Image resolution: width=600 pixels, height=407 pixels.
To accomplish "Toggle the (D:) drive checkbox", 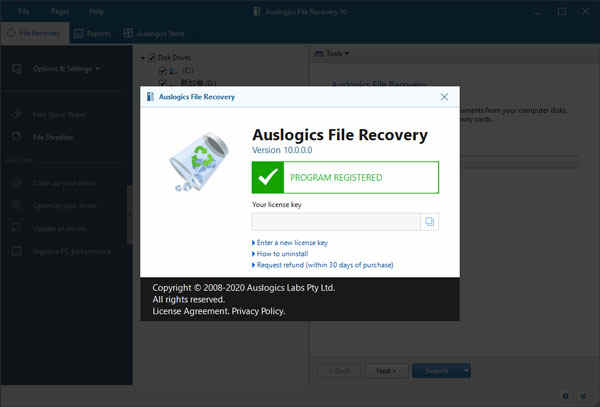I will (x=163, y=83).
